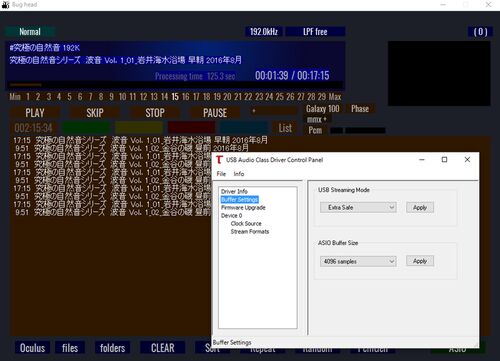Open the List button
This screenshot has height=361, width=500.
tap(285, 128)
